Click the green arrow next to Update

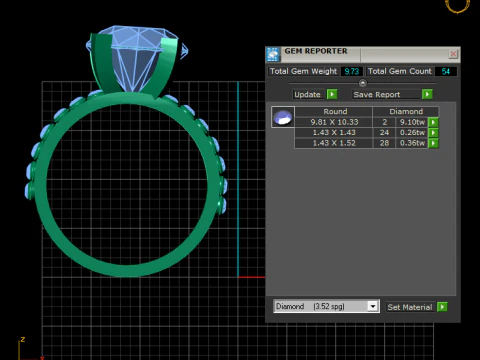coord(332,94)
